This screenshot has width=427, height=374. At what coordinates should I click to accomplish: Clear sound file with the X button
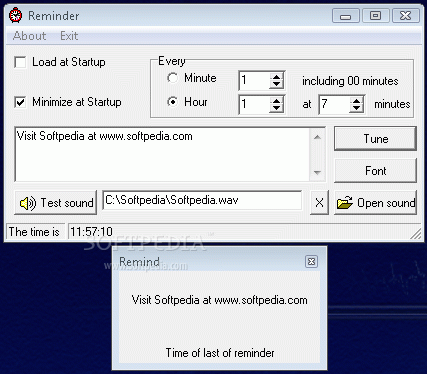(x=319, y=202)
